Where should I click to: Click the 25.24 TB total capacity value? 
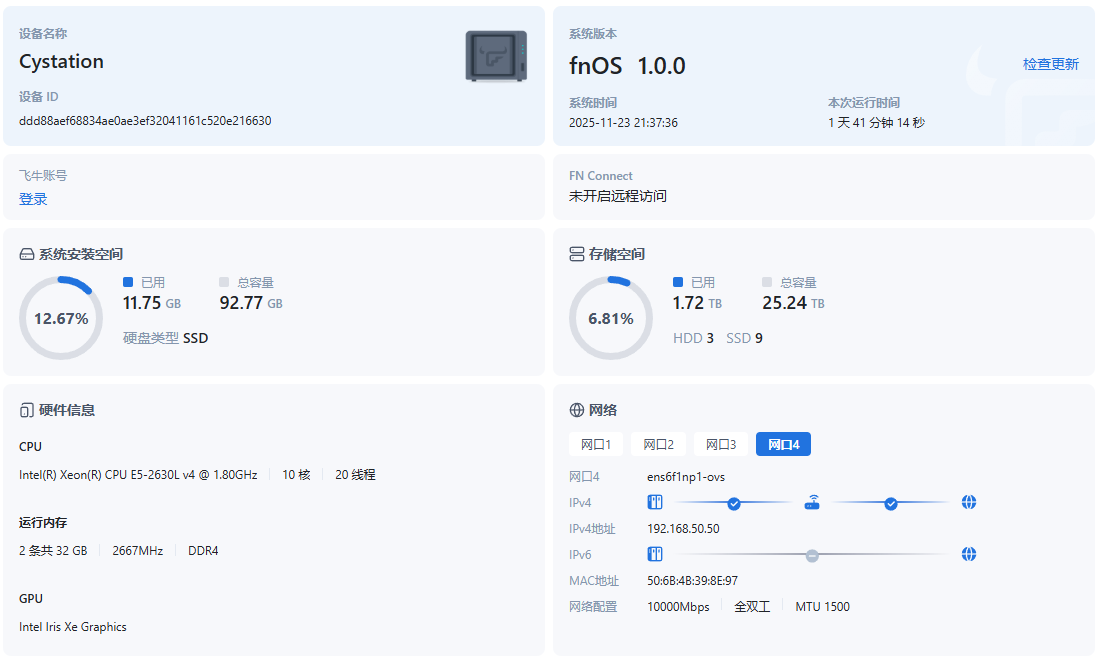tap(793, 304)
